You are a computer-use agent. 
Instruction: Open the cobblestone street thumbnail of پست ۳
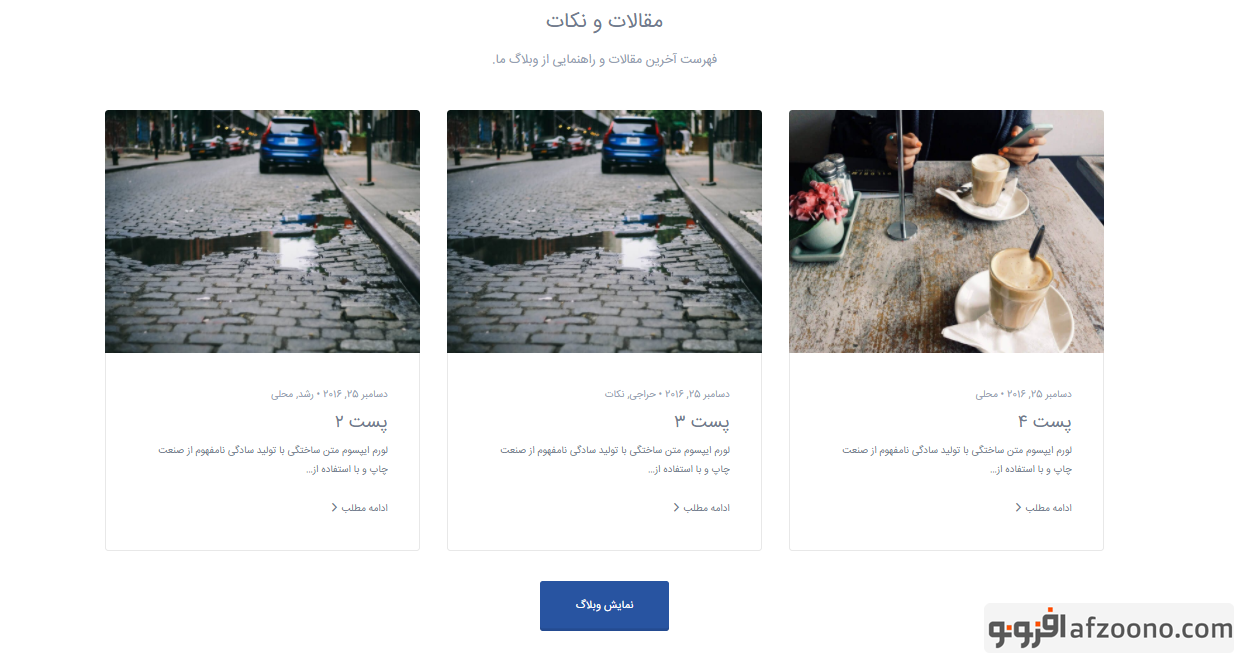(604, 231)
